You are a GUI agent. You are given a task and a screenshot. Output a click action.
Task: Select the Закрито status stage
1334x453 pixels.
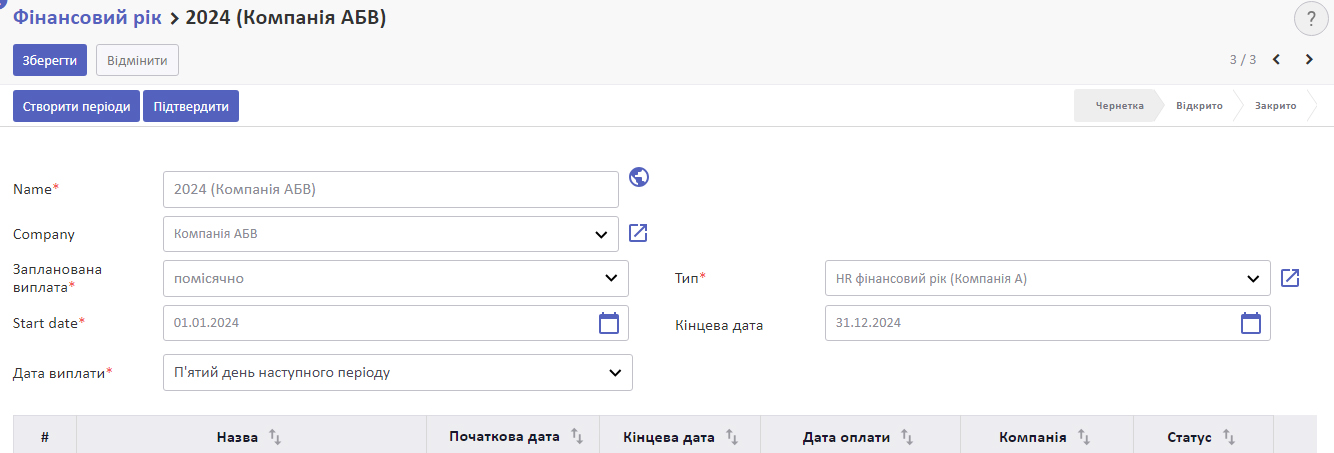coord(1276,106)
